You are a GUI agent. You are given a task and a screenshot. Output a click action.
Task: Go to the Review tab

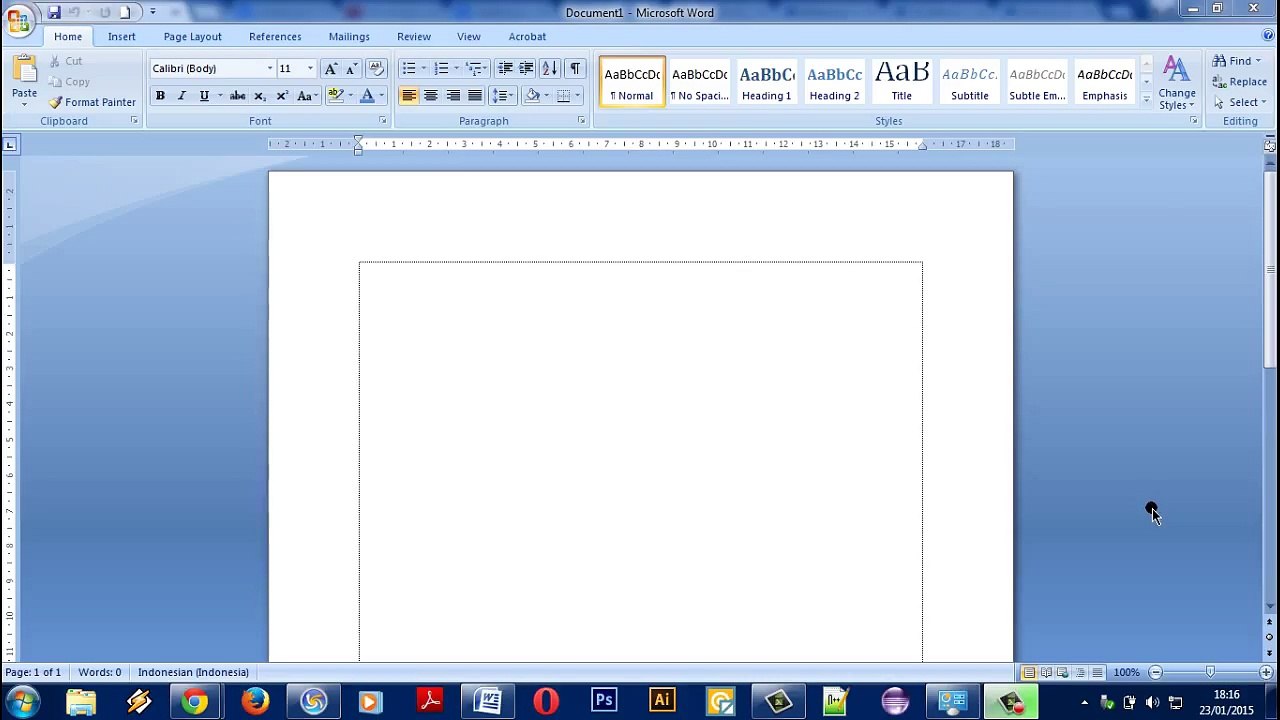pyautogui.click(x=414, y=37)
